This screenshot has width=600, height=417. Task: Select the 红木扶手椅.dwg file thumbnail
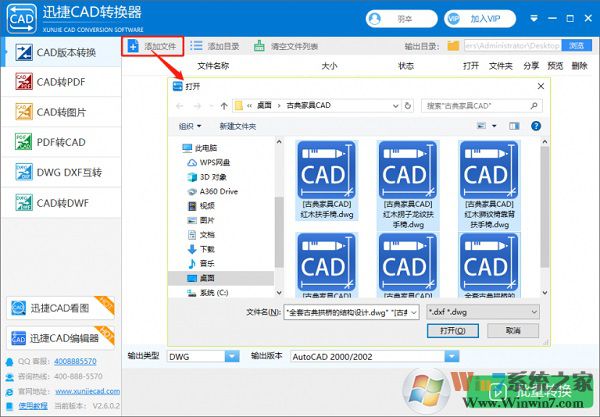[x=326, y=180]
